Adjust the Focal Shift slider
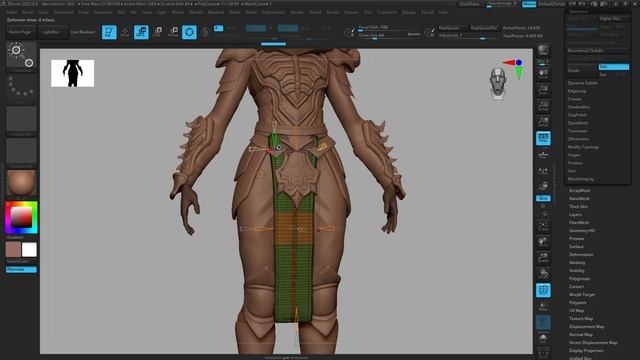Image resolution: width=640 pixels, height=360 pixels. 389,28
